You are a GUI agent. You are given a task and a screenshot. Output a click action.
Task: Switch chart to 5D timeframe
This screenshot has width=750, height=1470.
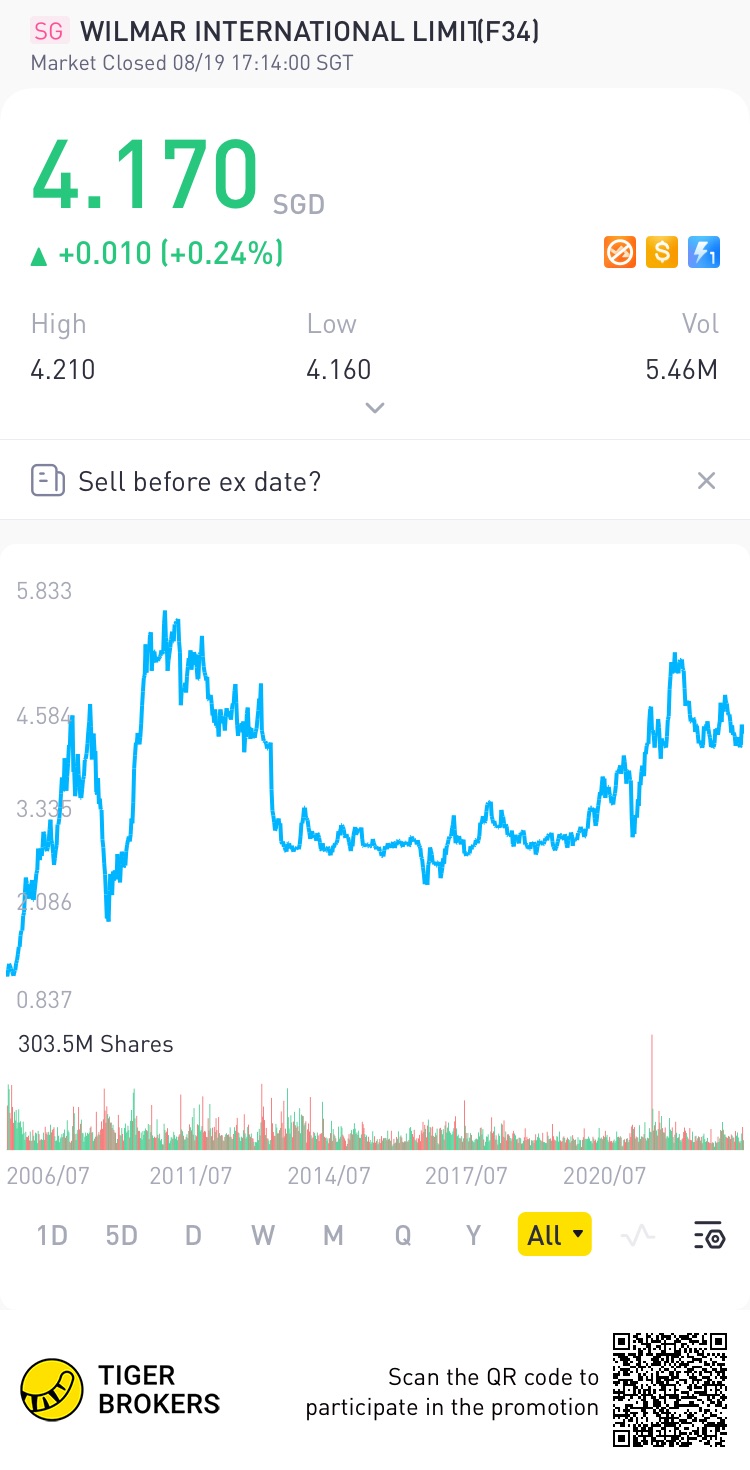pyautogui.click(x=121, y=1235)
